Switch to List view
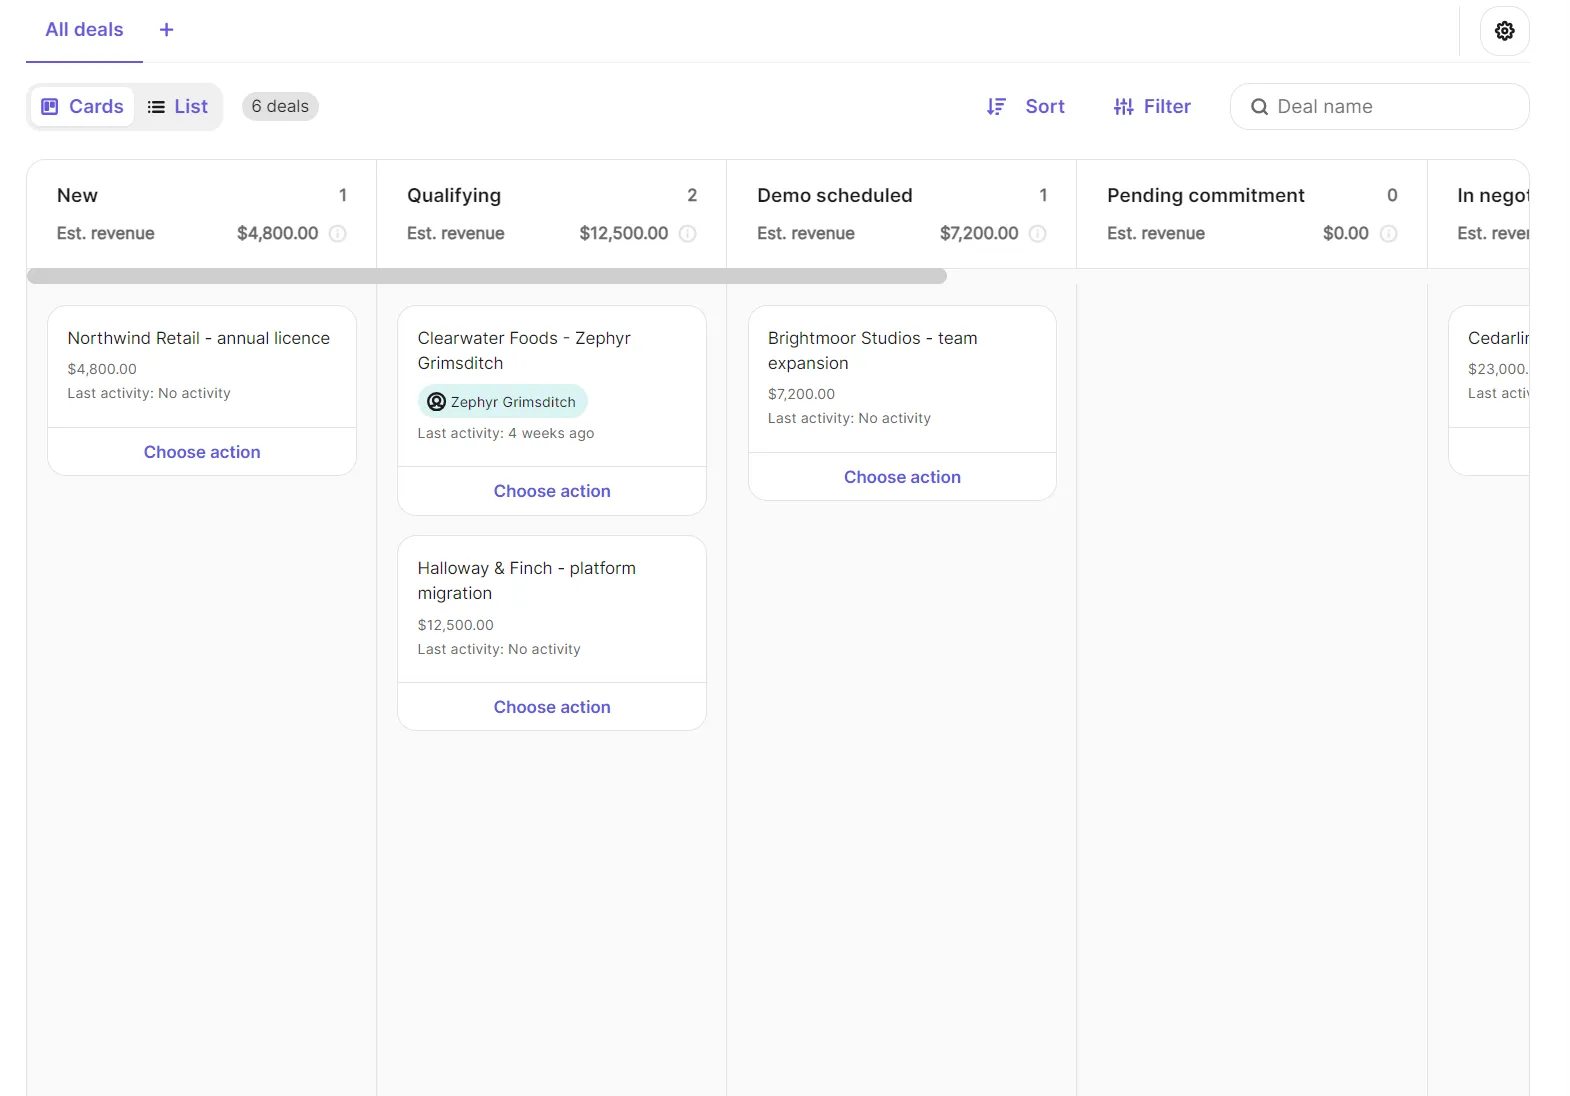1570x1096 pixels. coord(178,106)
